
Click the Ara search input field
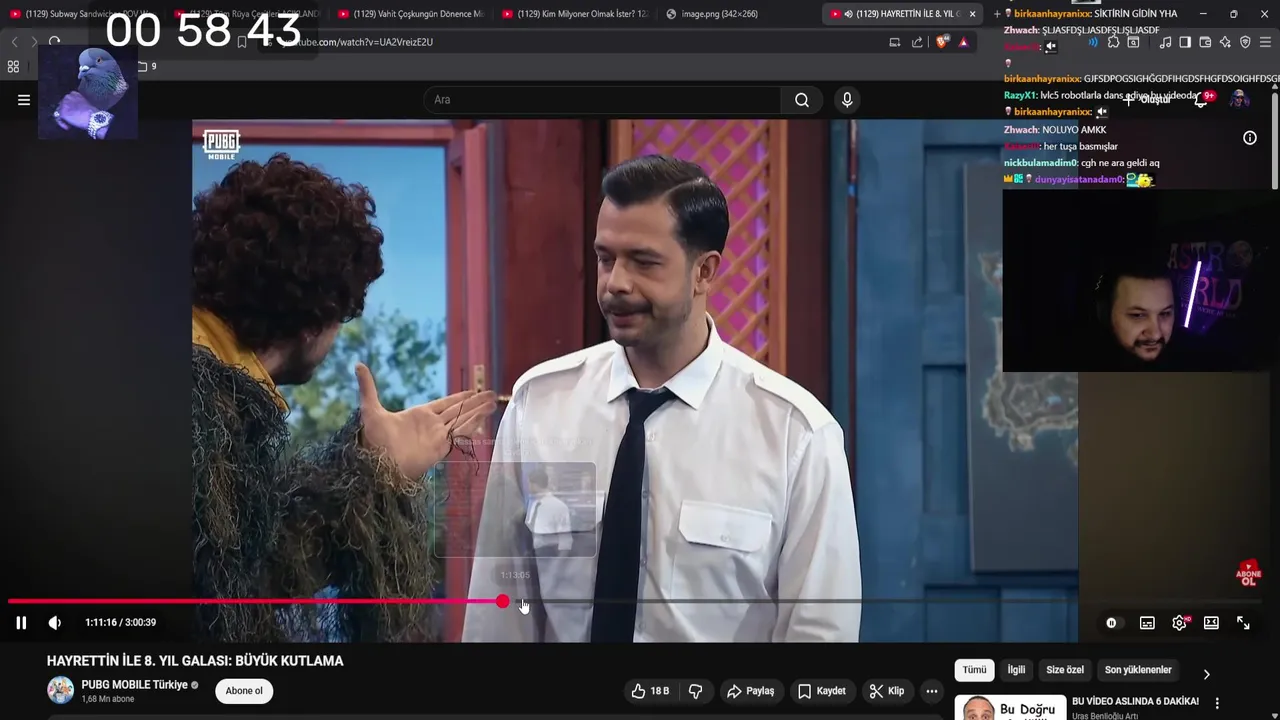click(x=603, y=100)
